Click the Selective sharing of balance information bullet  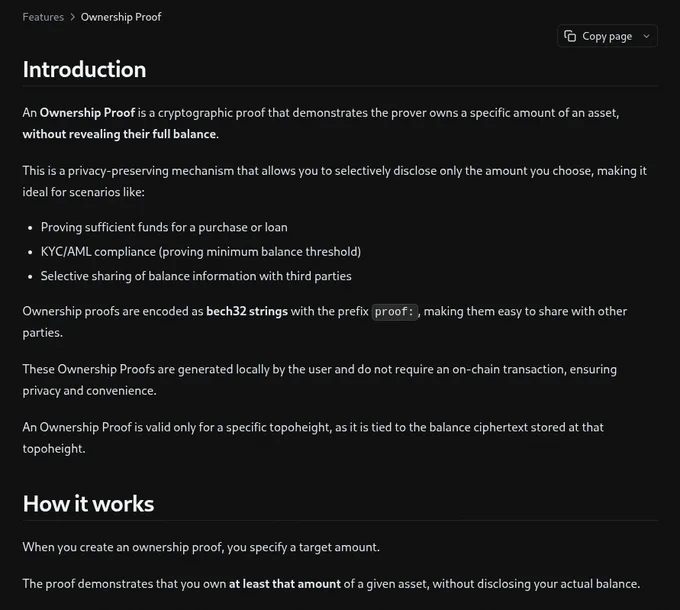tap(196, 276)
